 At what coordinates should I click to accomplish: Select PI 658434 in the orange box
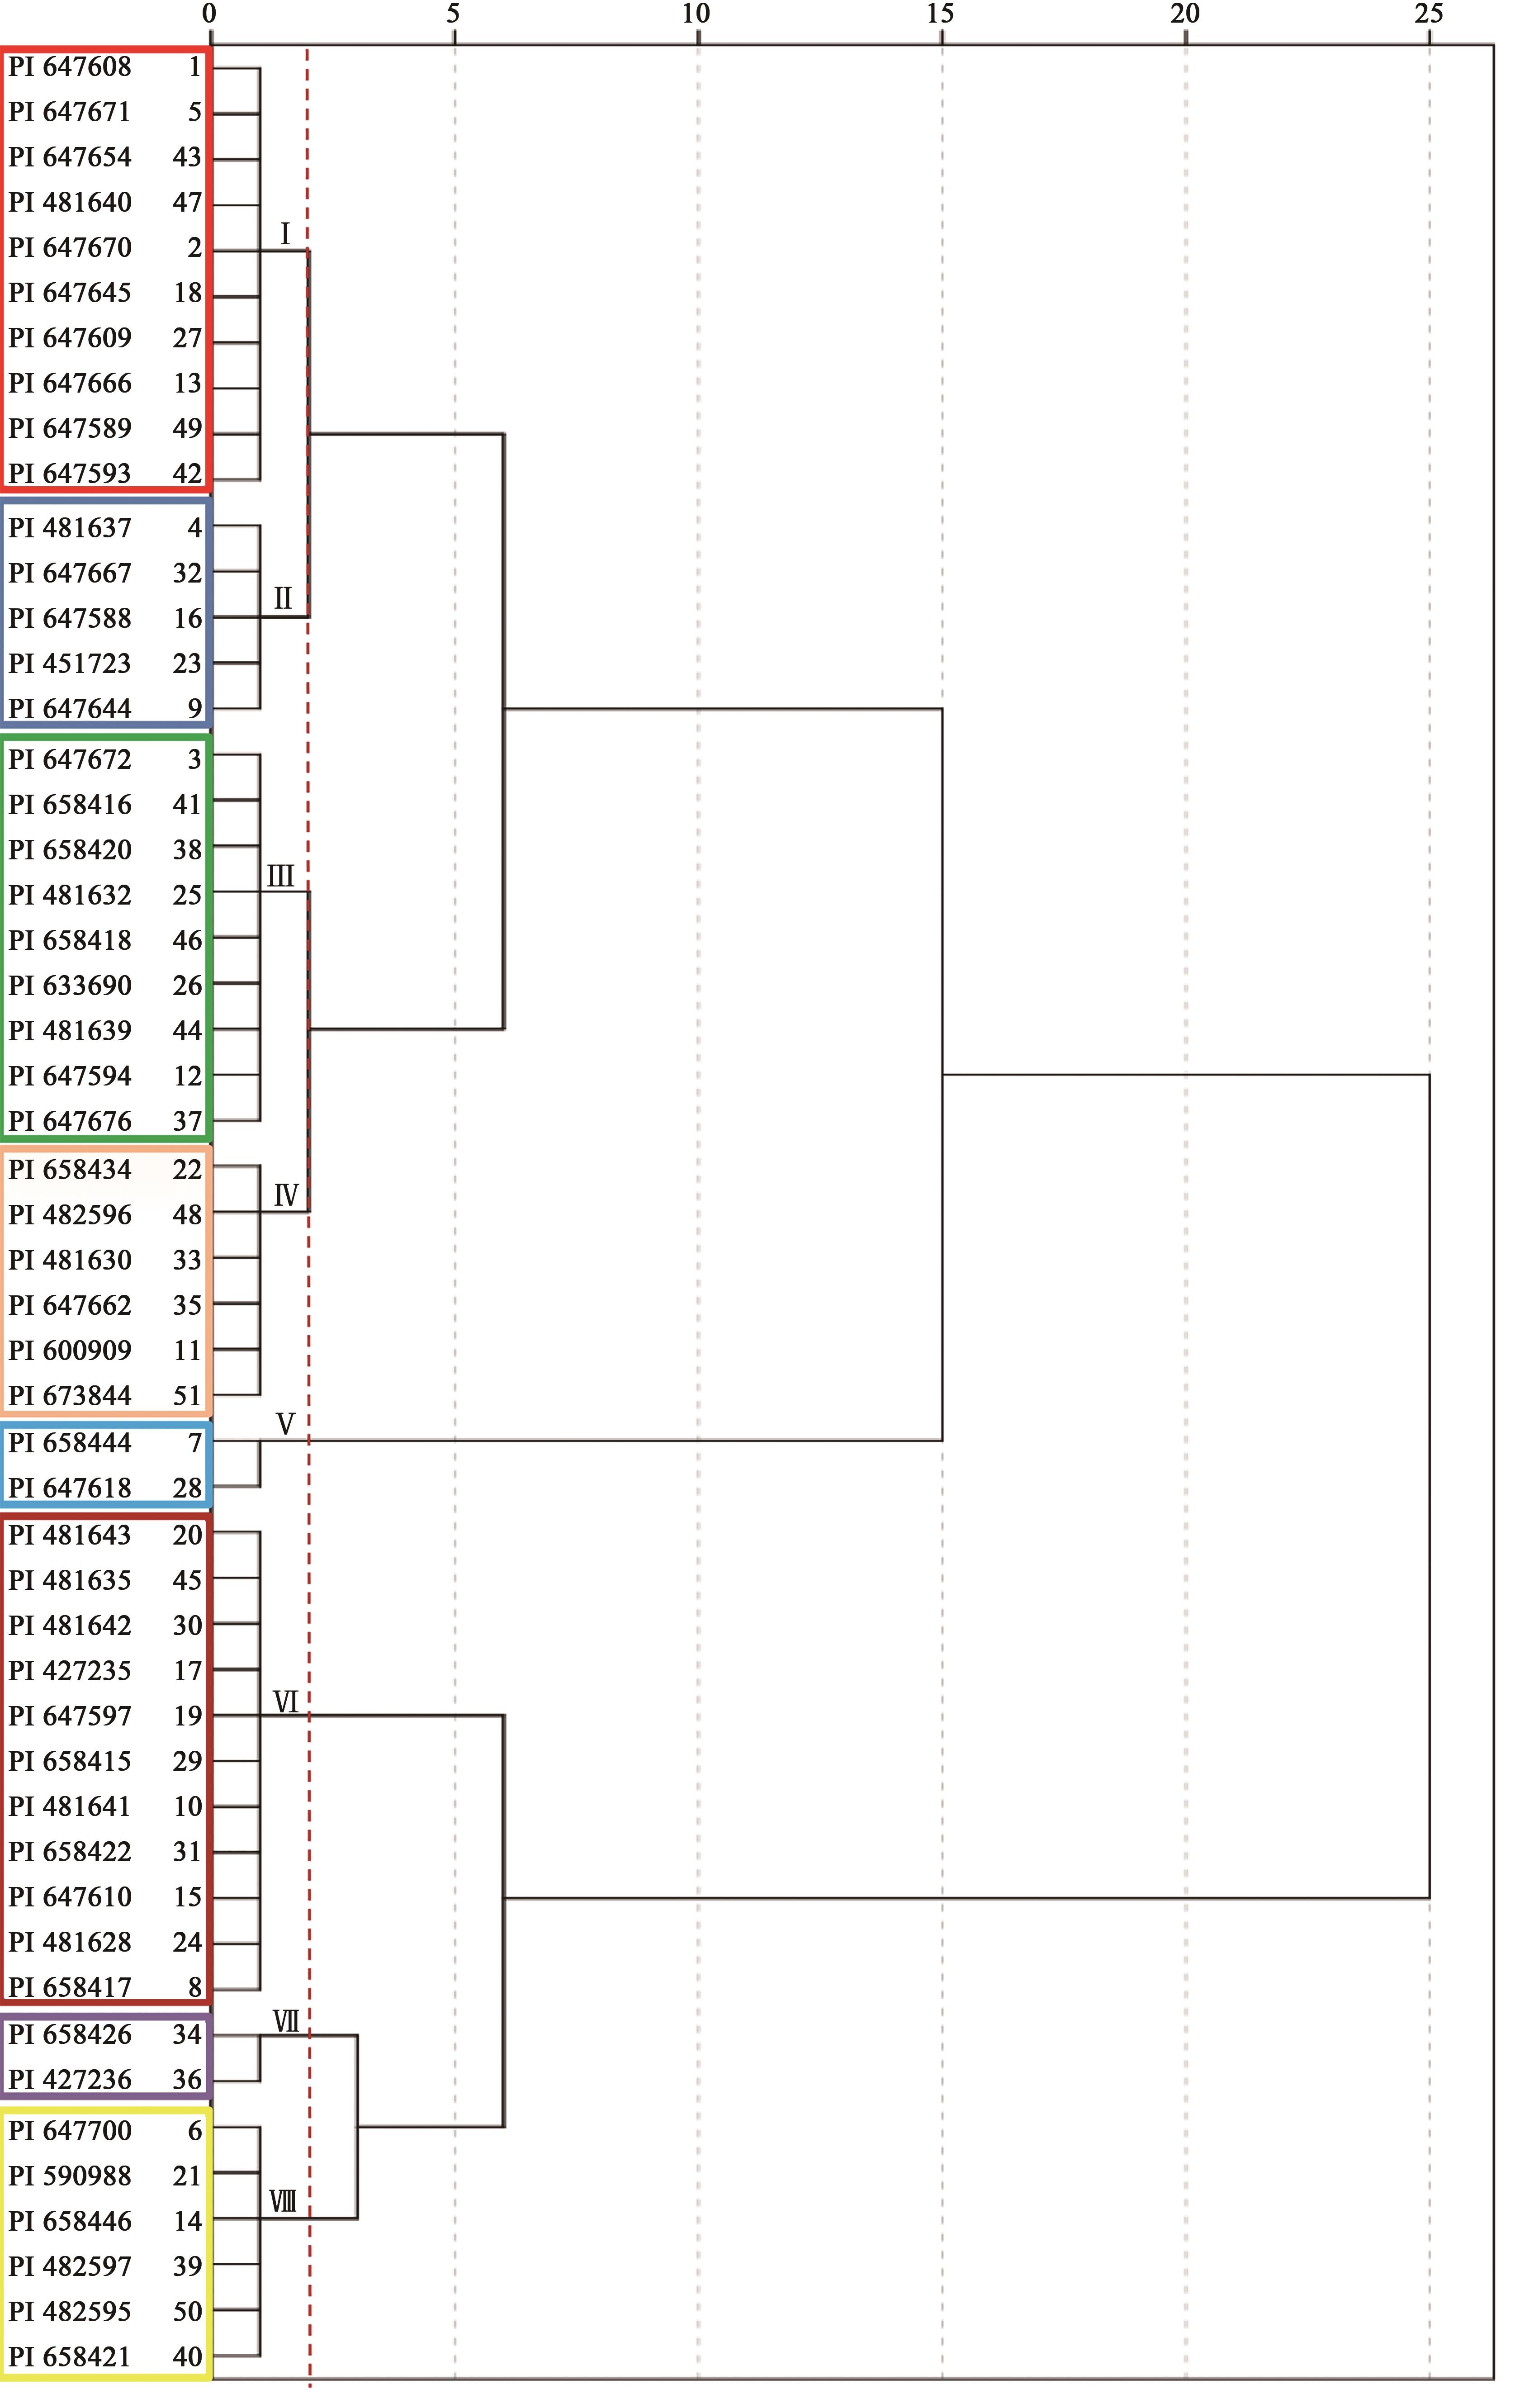(70, 1170)
